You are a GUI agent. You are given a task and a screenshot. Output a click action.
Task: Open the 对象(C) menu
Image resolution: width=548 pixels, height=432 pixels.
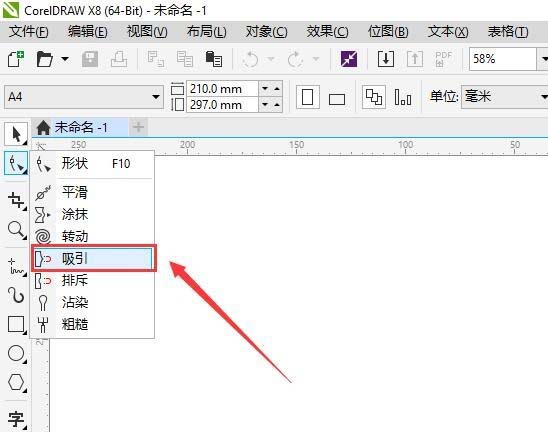click(267, 32)
